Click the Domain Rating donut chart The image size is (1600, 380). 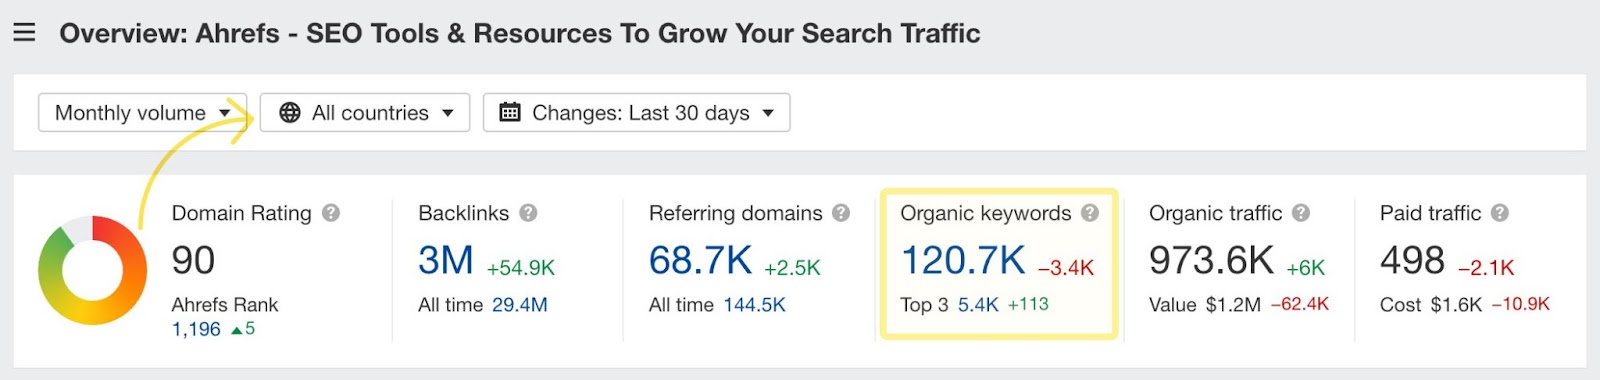[93, 270]
